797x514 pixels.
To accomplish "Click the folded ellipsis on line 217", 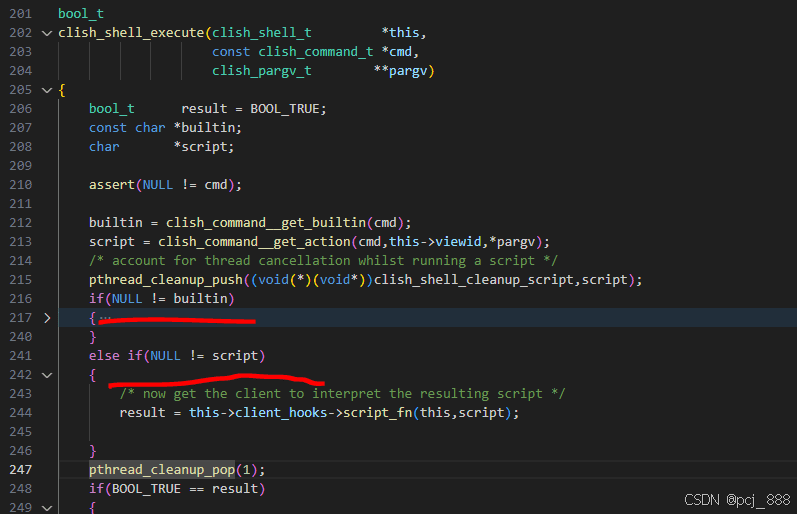I will pos(105,318).
